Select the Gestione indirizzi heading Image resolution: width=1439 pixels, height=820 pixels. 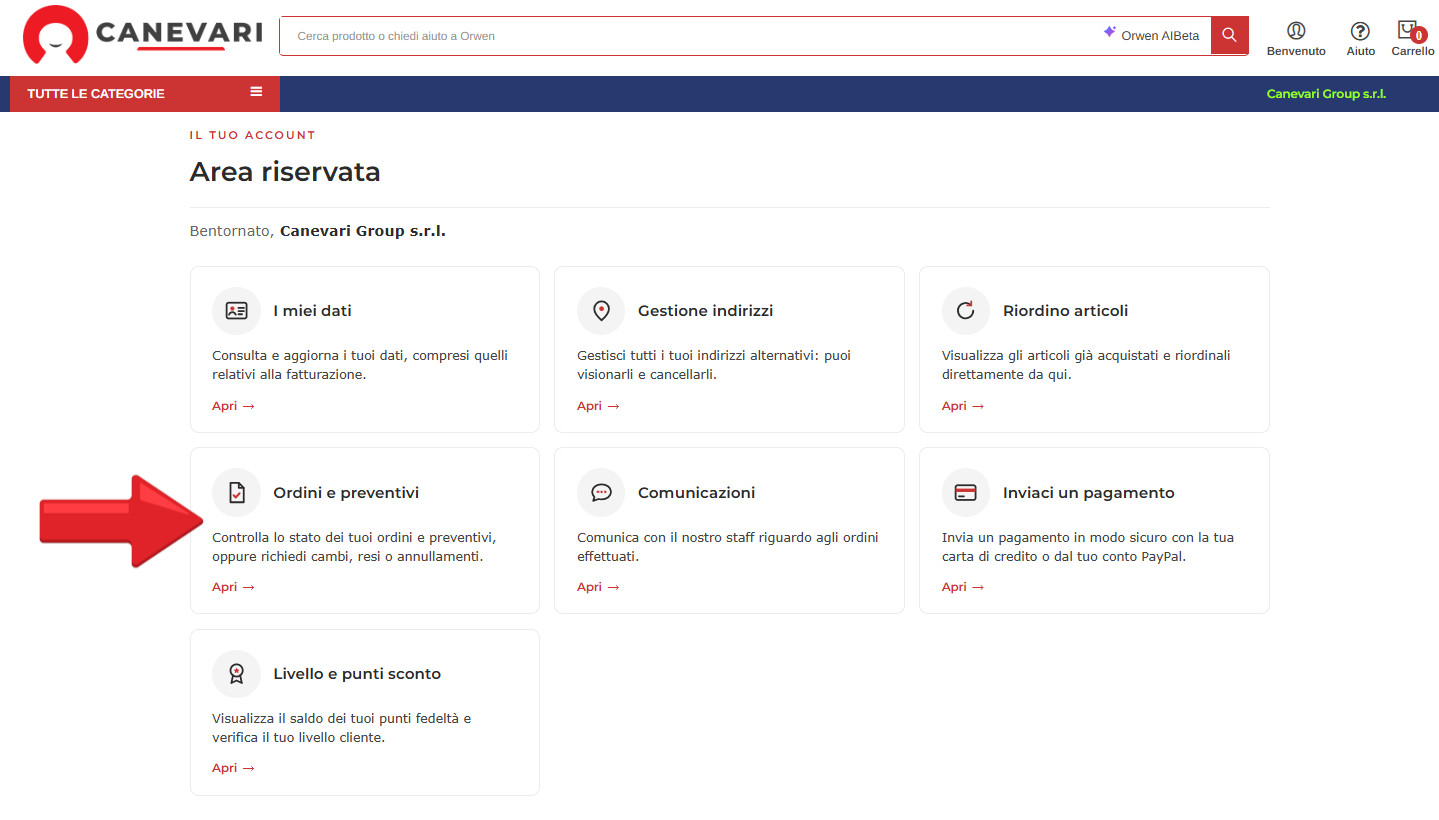point(705,311)
